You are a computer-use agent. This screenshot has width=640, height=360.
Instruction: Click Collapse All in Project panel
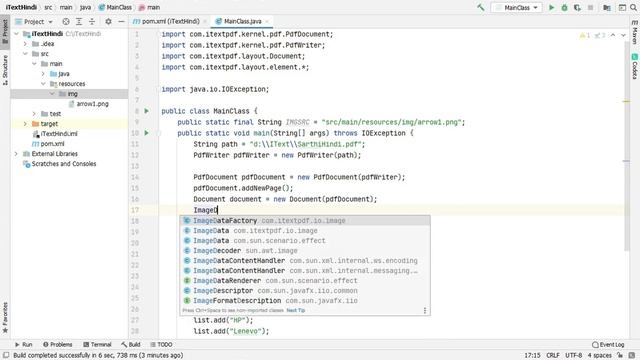(x=92, y=21)
